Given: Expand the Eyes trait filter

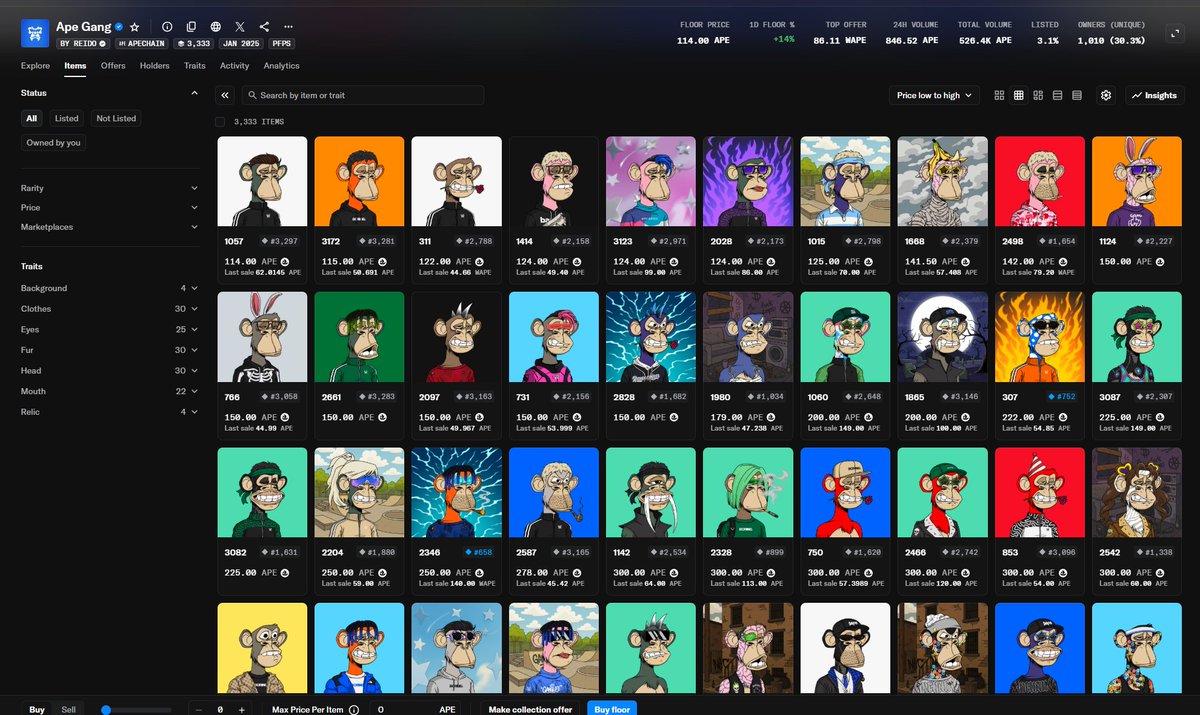Looking at the screenshot, I should click(110, 329).
